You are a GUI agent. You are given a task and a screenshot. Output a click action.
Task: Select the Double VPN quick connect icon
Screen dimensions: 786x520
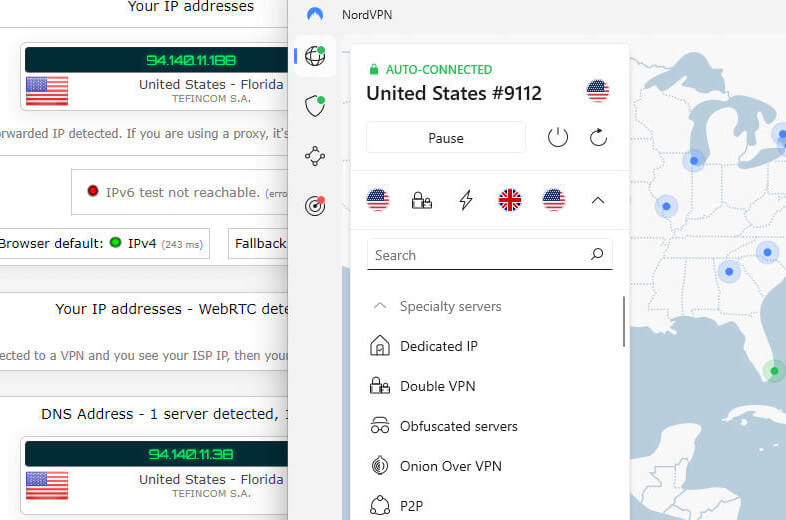(422, 201)
